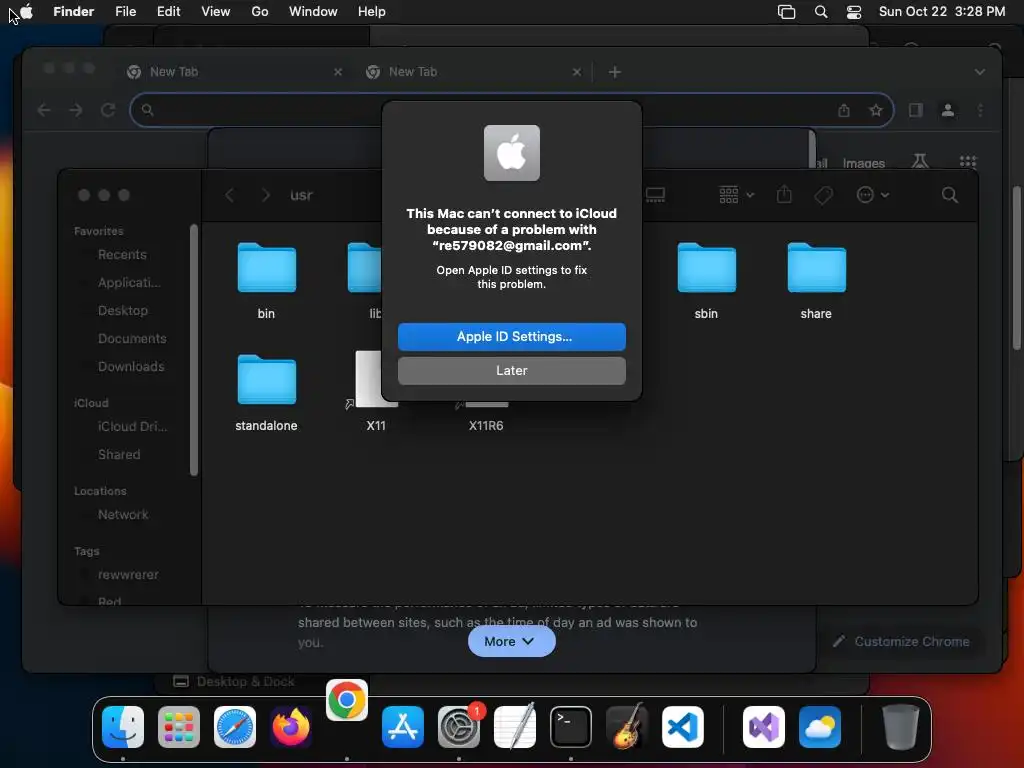Click the Finder sidebar scrollbar
Screen dimensions: 1024x768
[193, 350]
